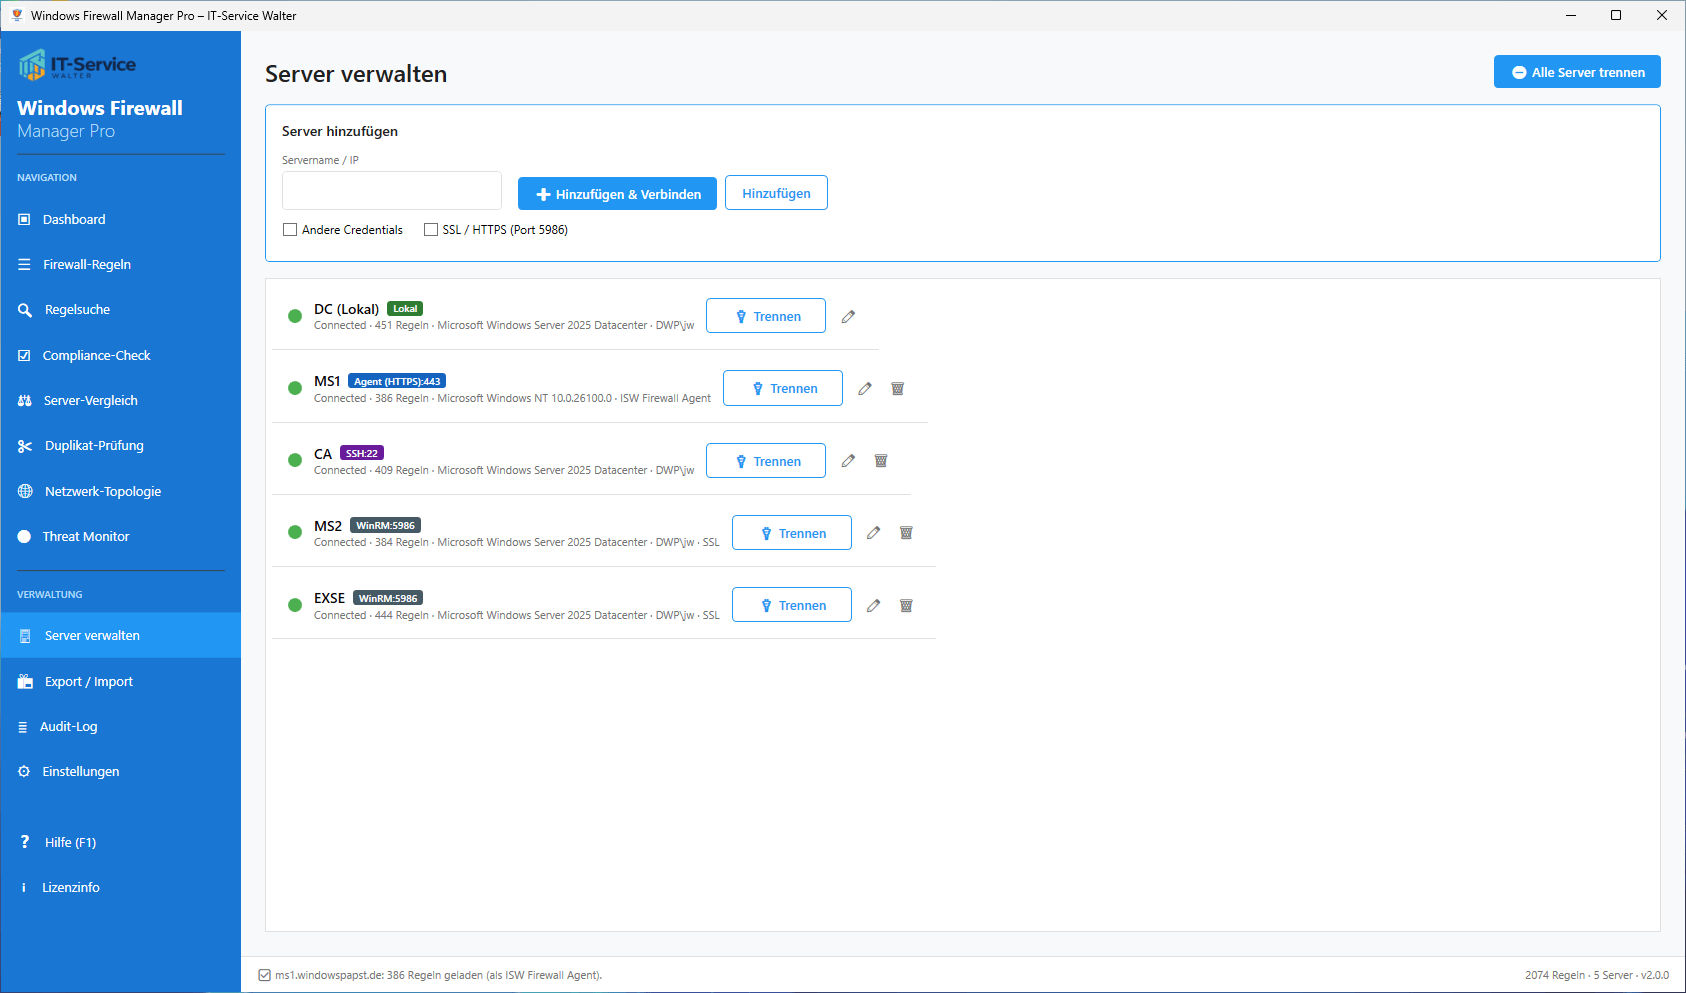1686x993 pixels.
Task: Delete the MS1 server entry
Action: pos(898,388)
